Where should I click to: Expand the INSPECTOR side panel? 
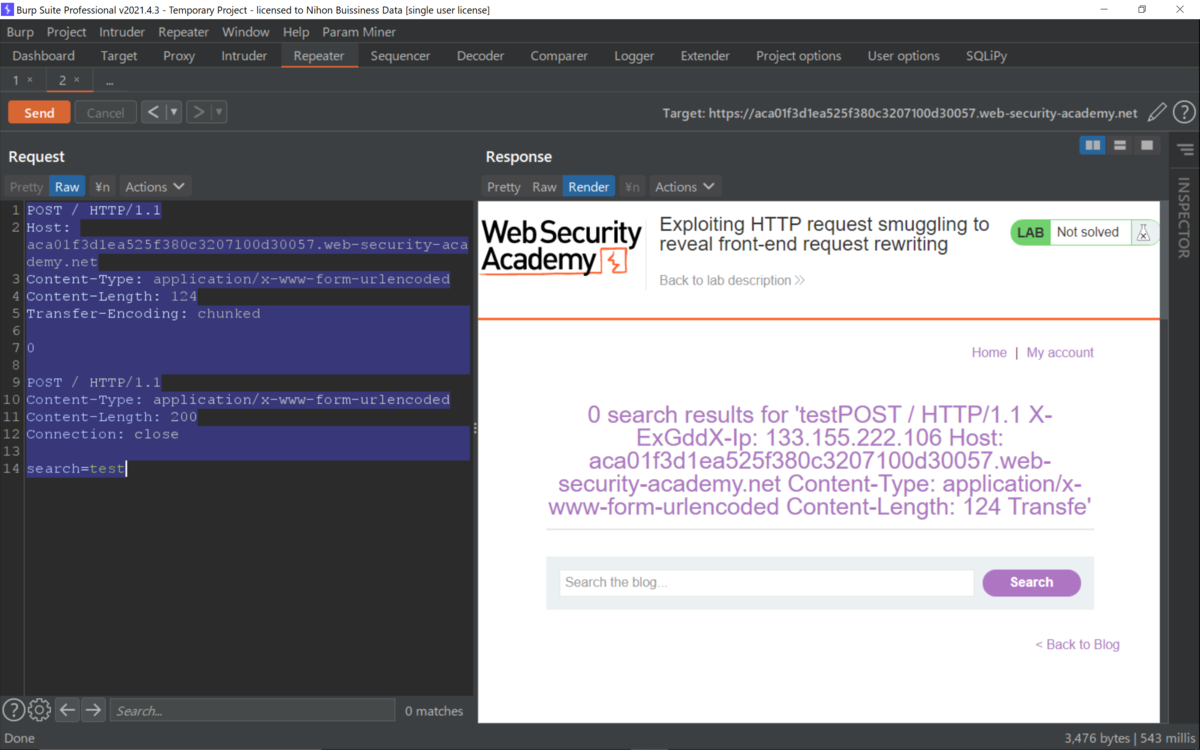1184,217
